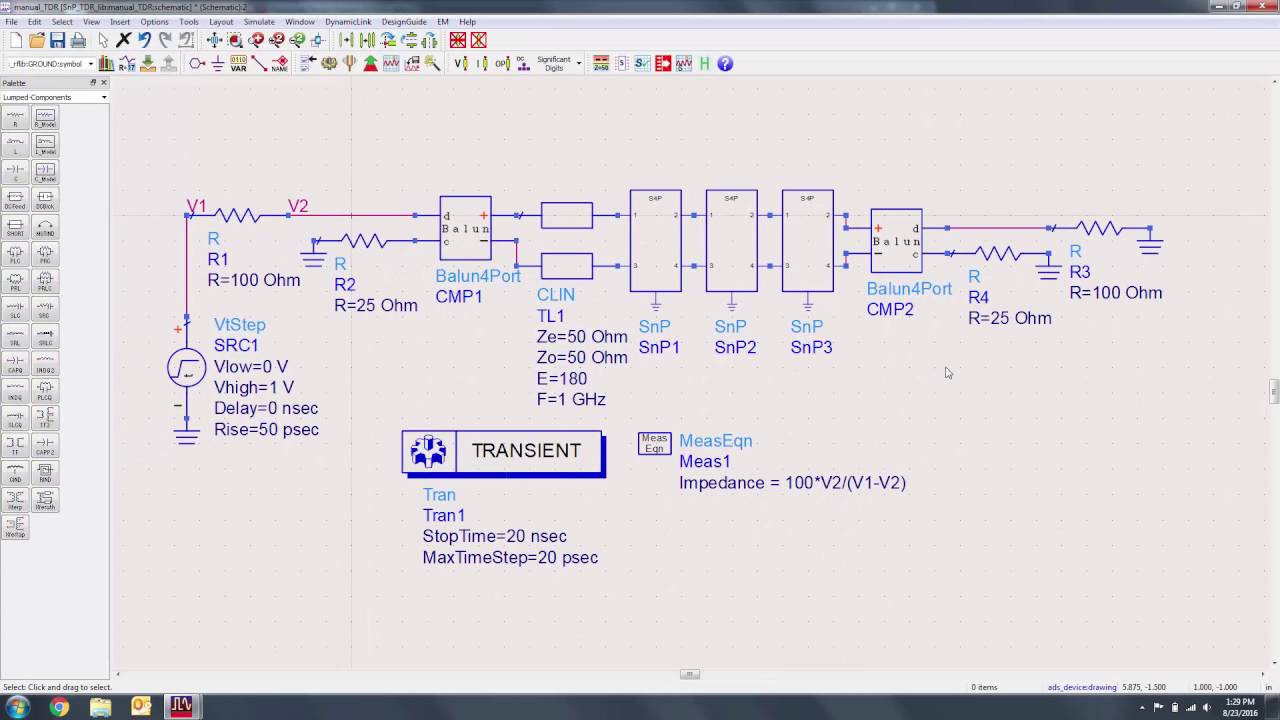Open the rflib:GROUND:symbol component history dropdown

pos(89,64)
